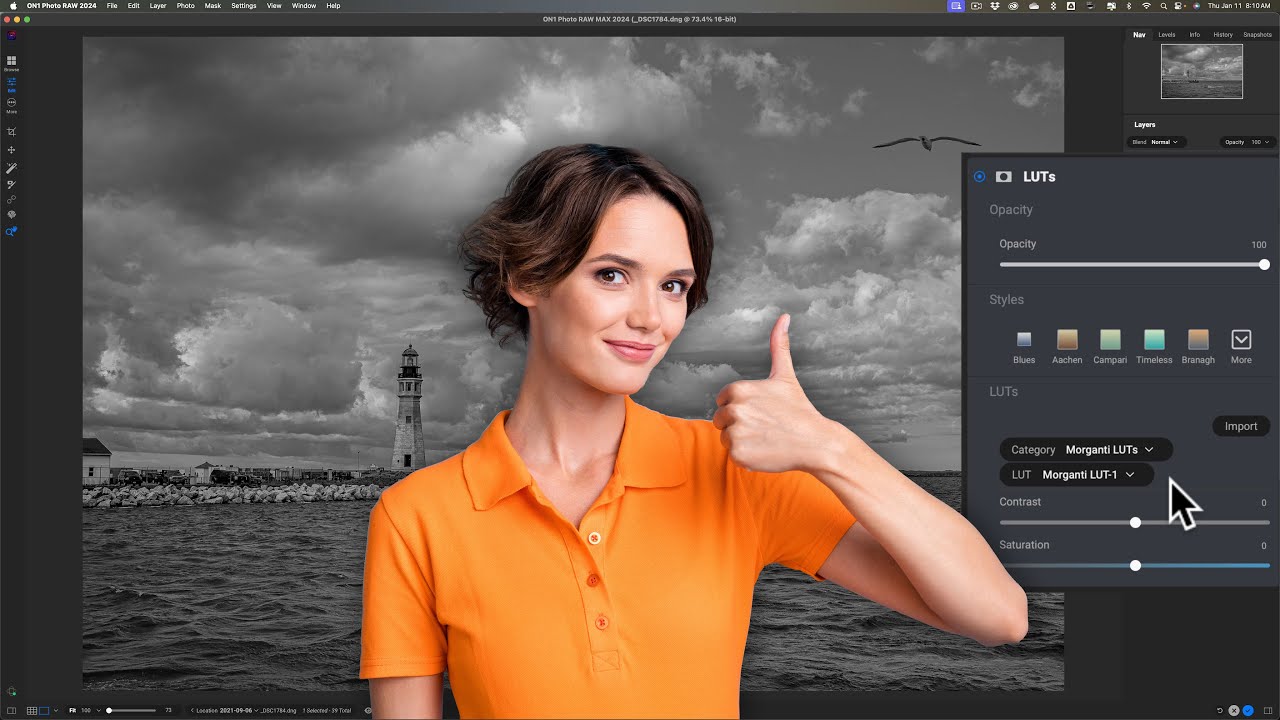Switch to the Levels tab
This screenshot has width=1280, height=720.
[x=1167, y=35]
